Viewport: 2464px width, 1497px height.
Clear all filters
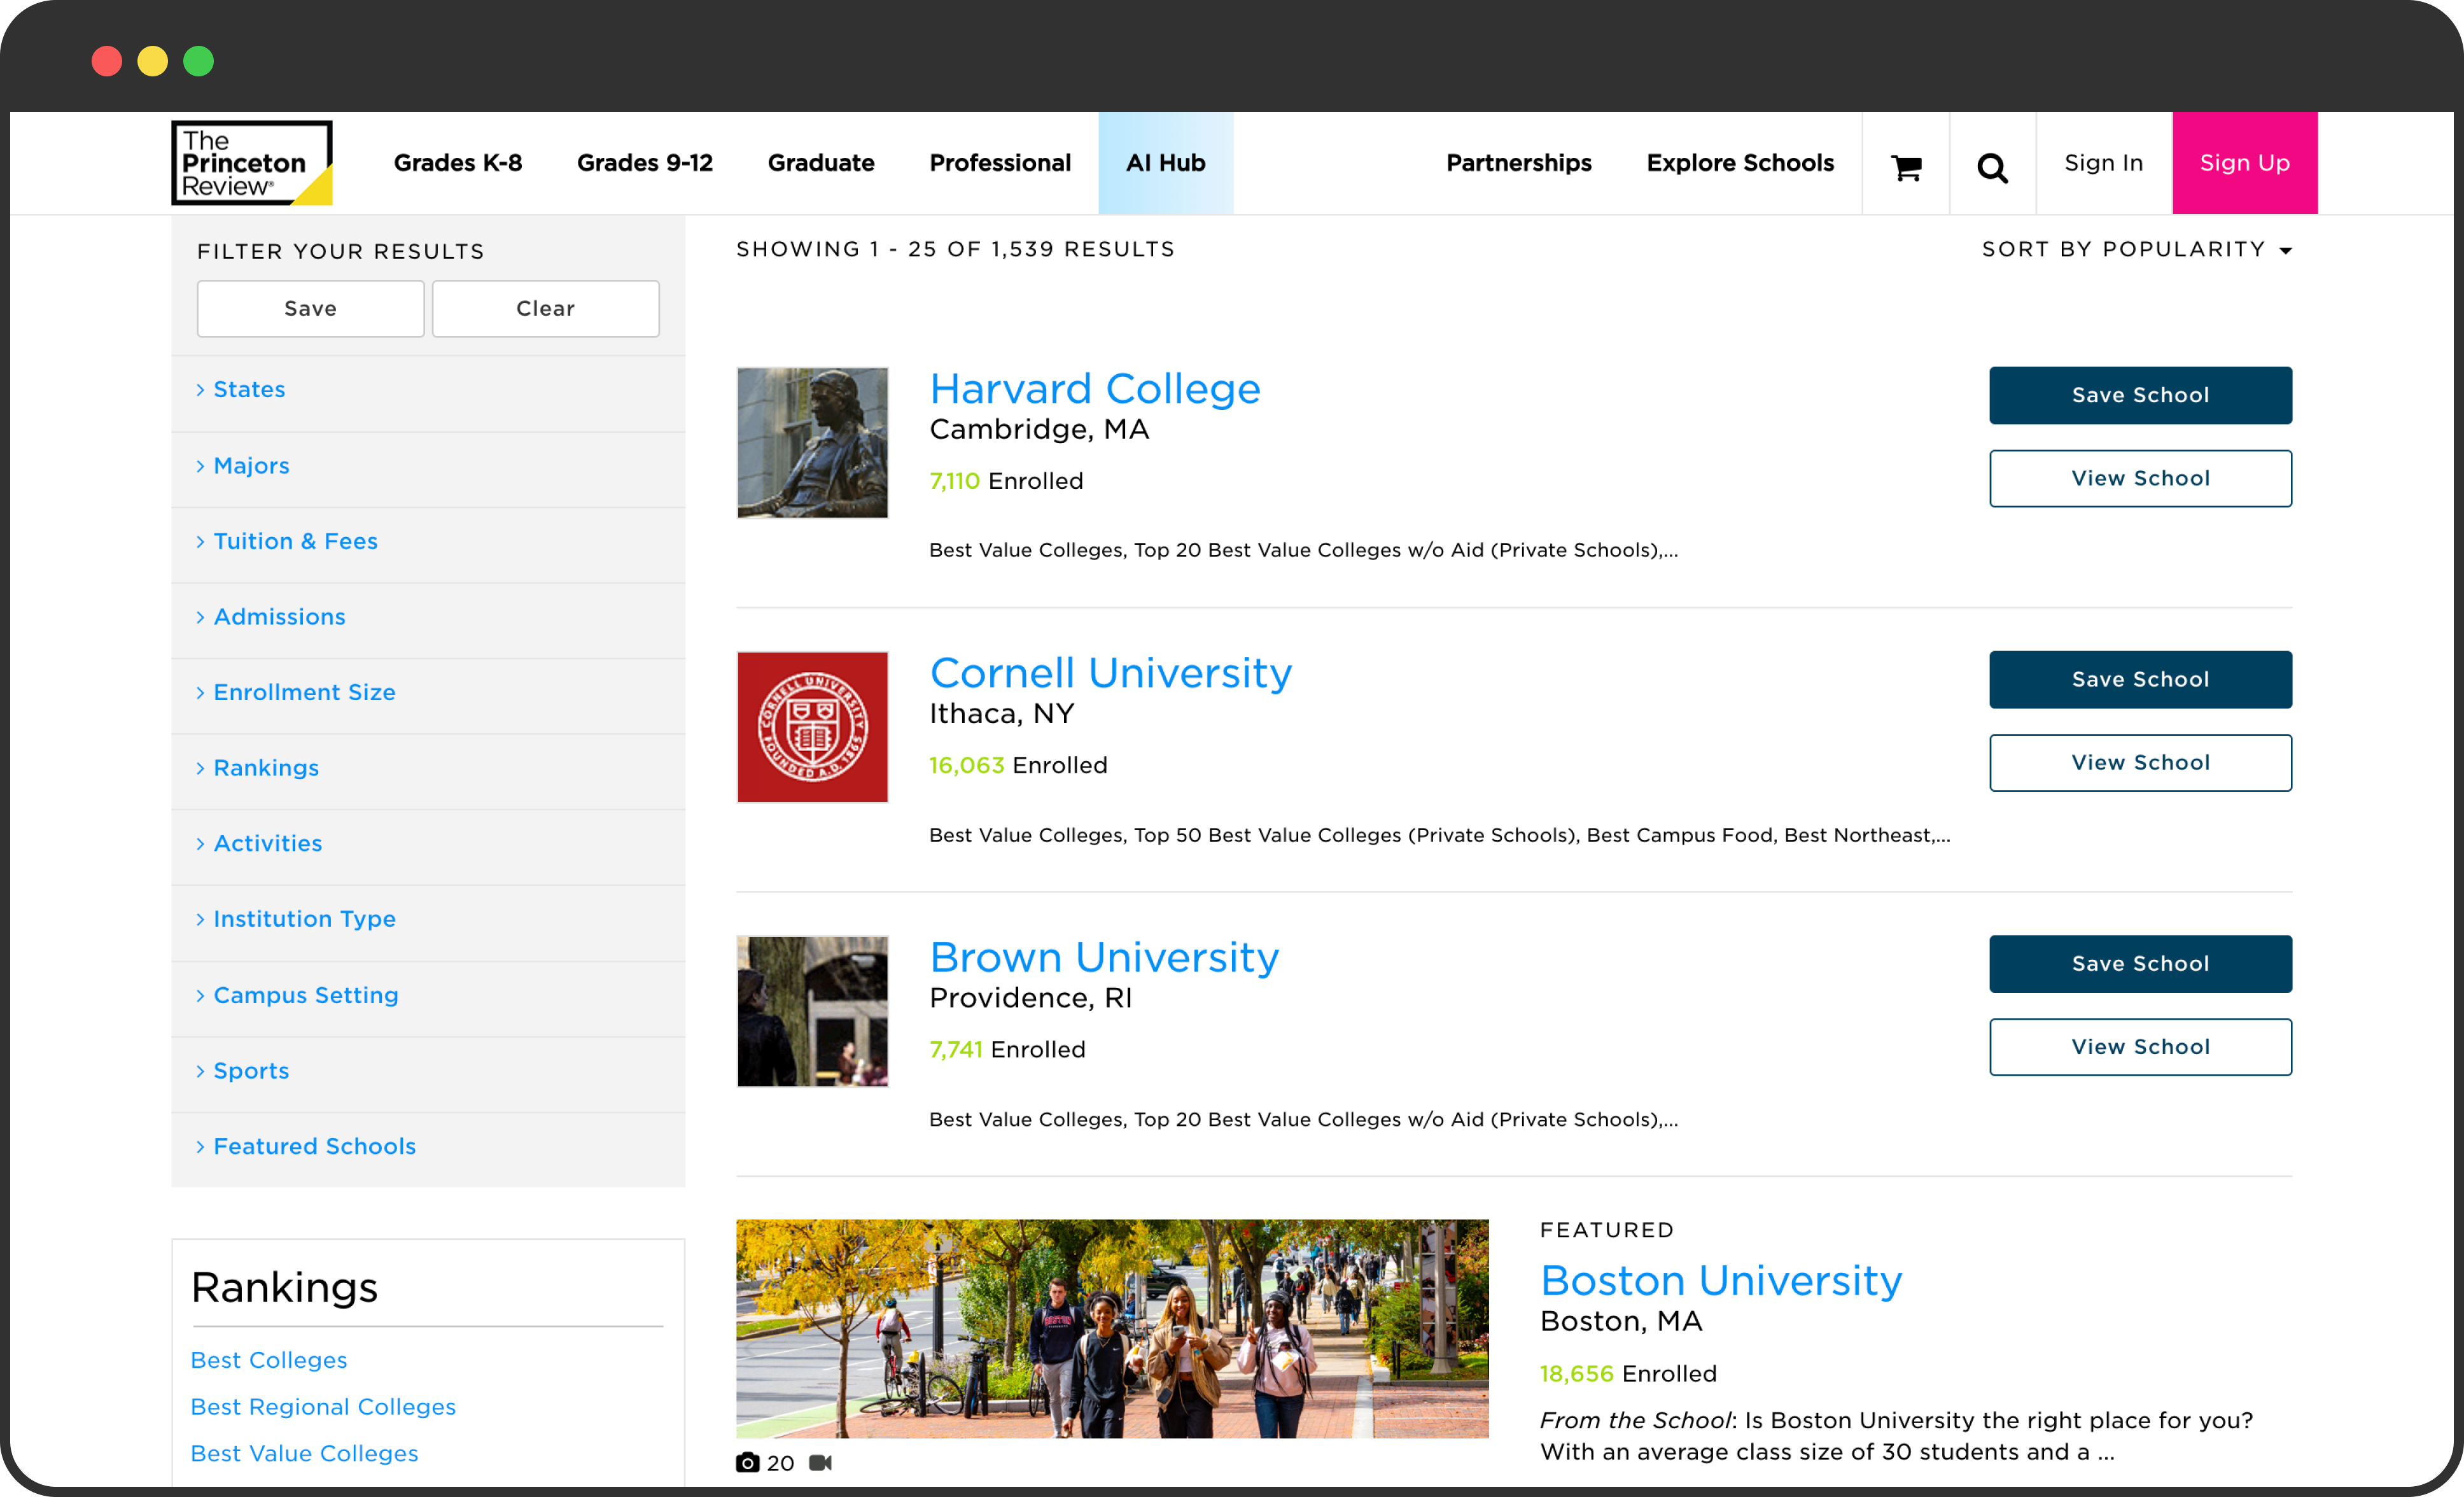click(546, 309)
